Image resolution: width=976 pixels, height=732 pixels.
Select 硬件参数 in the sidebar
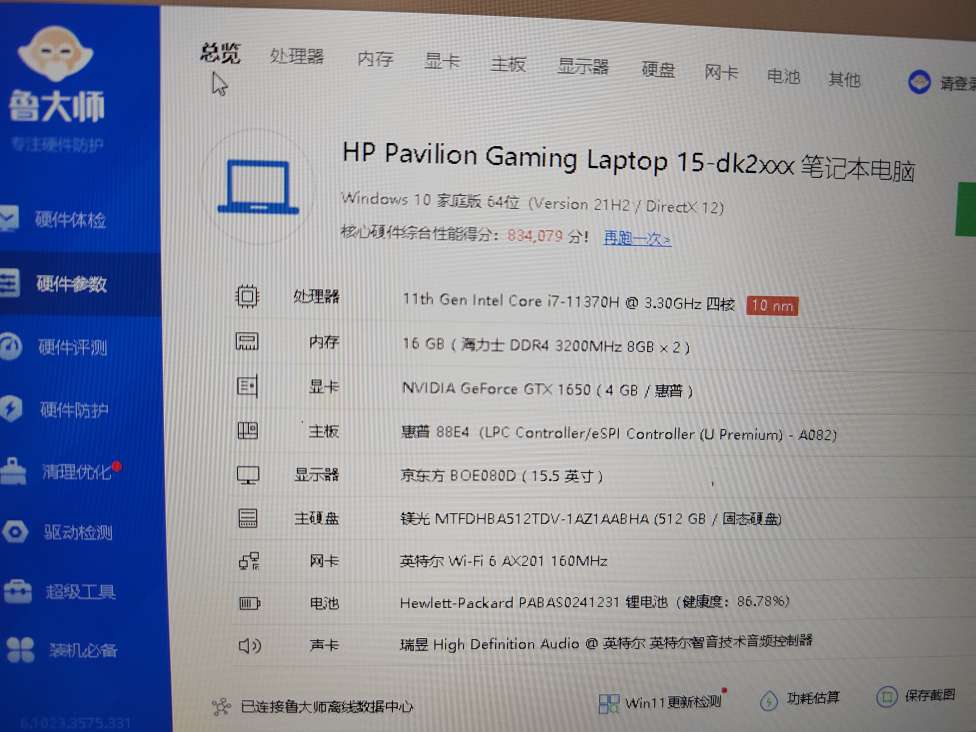point(70,284)
